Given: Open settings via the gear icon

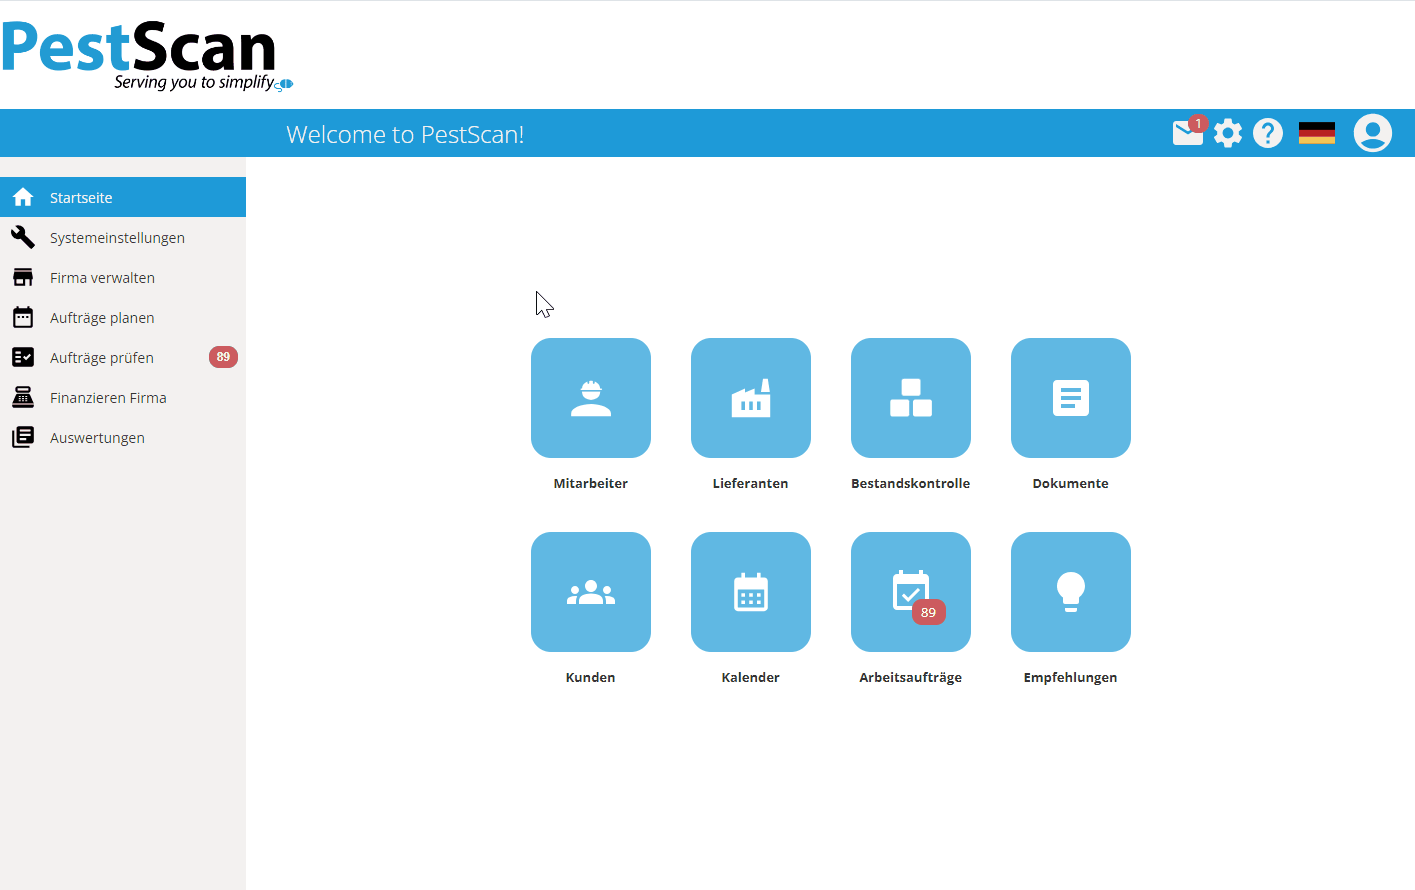Looking at the screenshot, I should [x=1228, y=133].
